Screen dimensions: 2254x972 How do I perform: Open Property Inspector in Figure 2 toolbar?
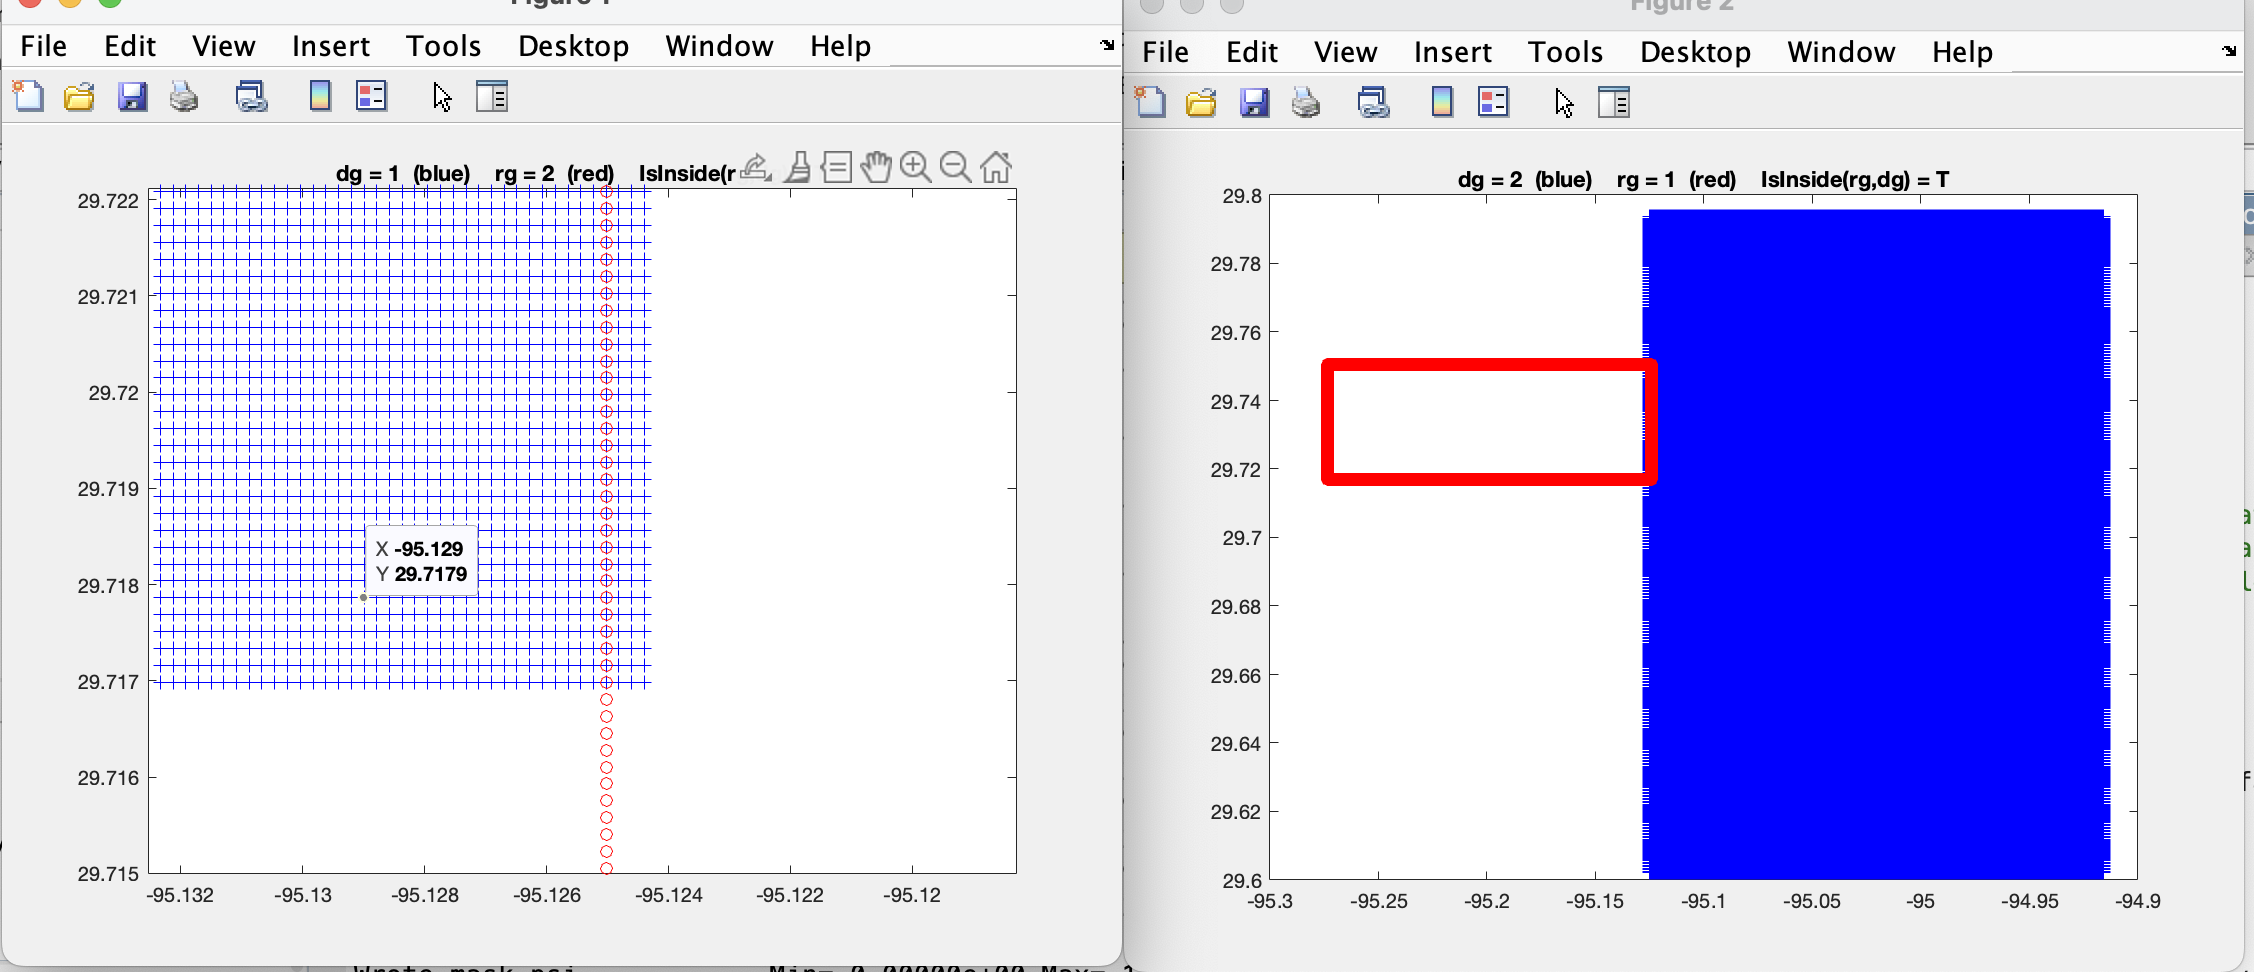1613,102
